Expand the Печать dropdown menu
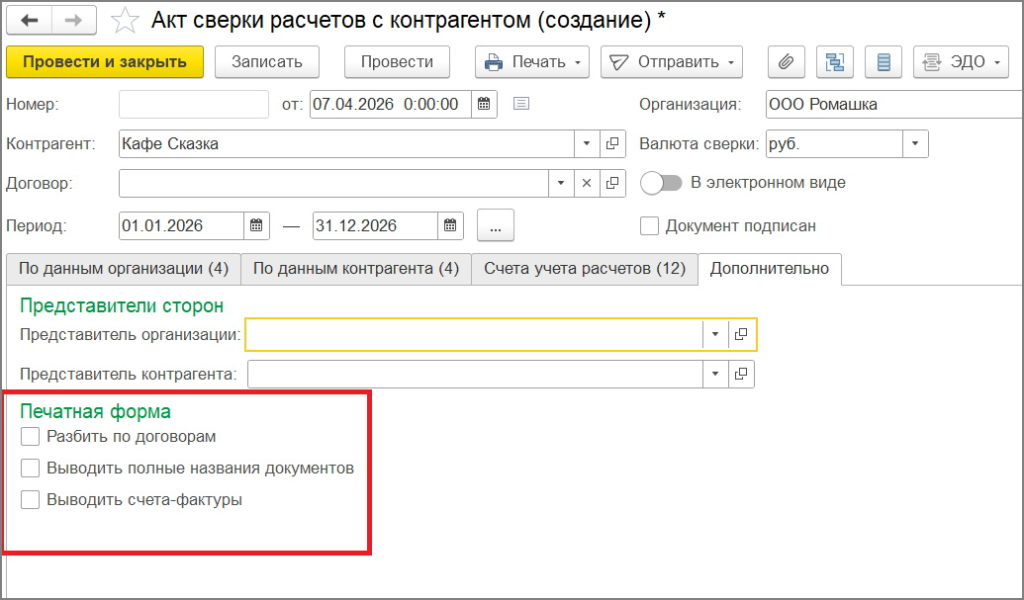This screenshot has width=1024, height=600. 577,62
